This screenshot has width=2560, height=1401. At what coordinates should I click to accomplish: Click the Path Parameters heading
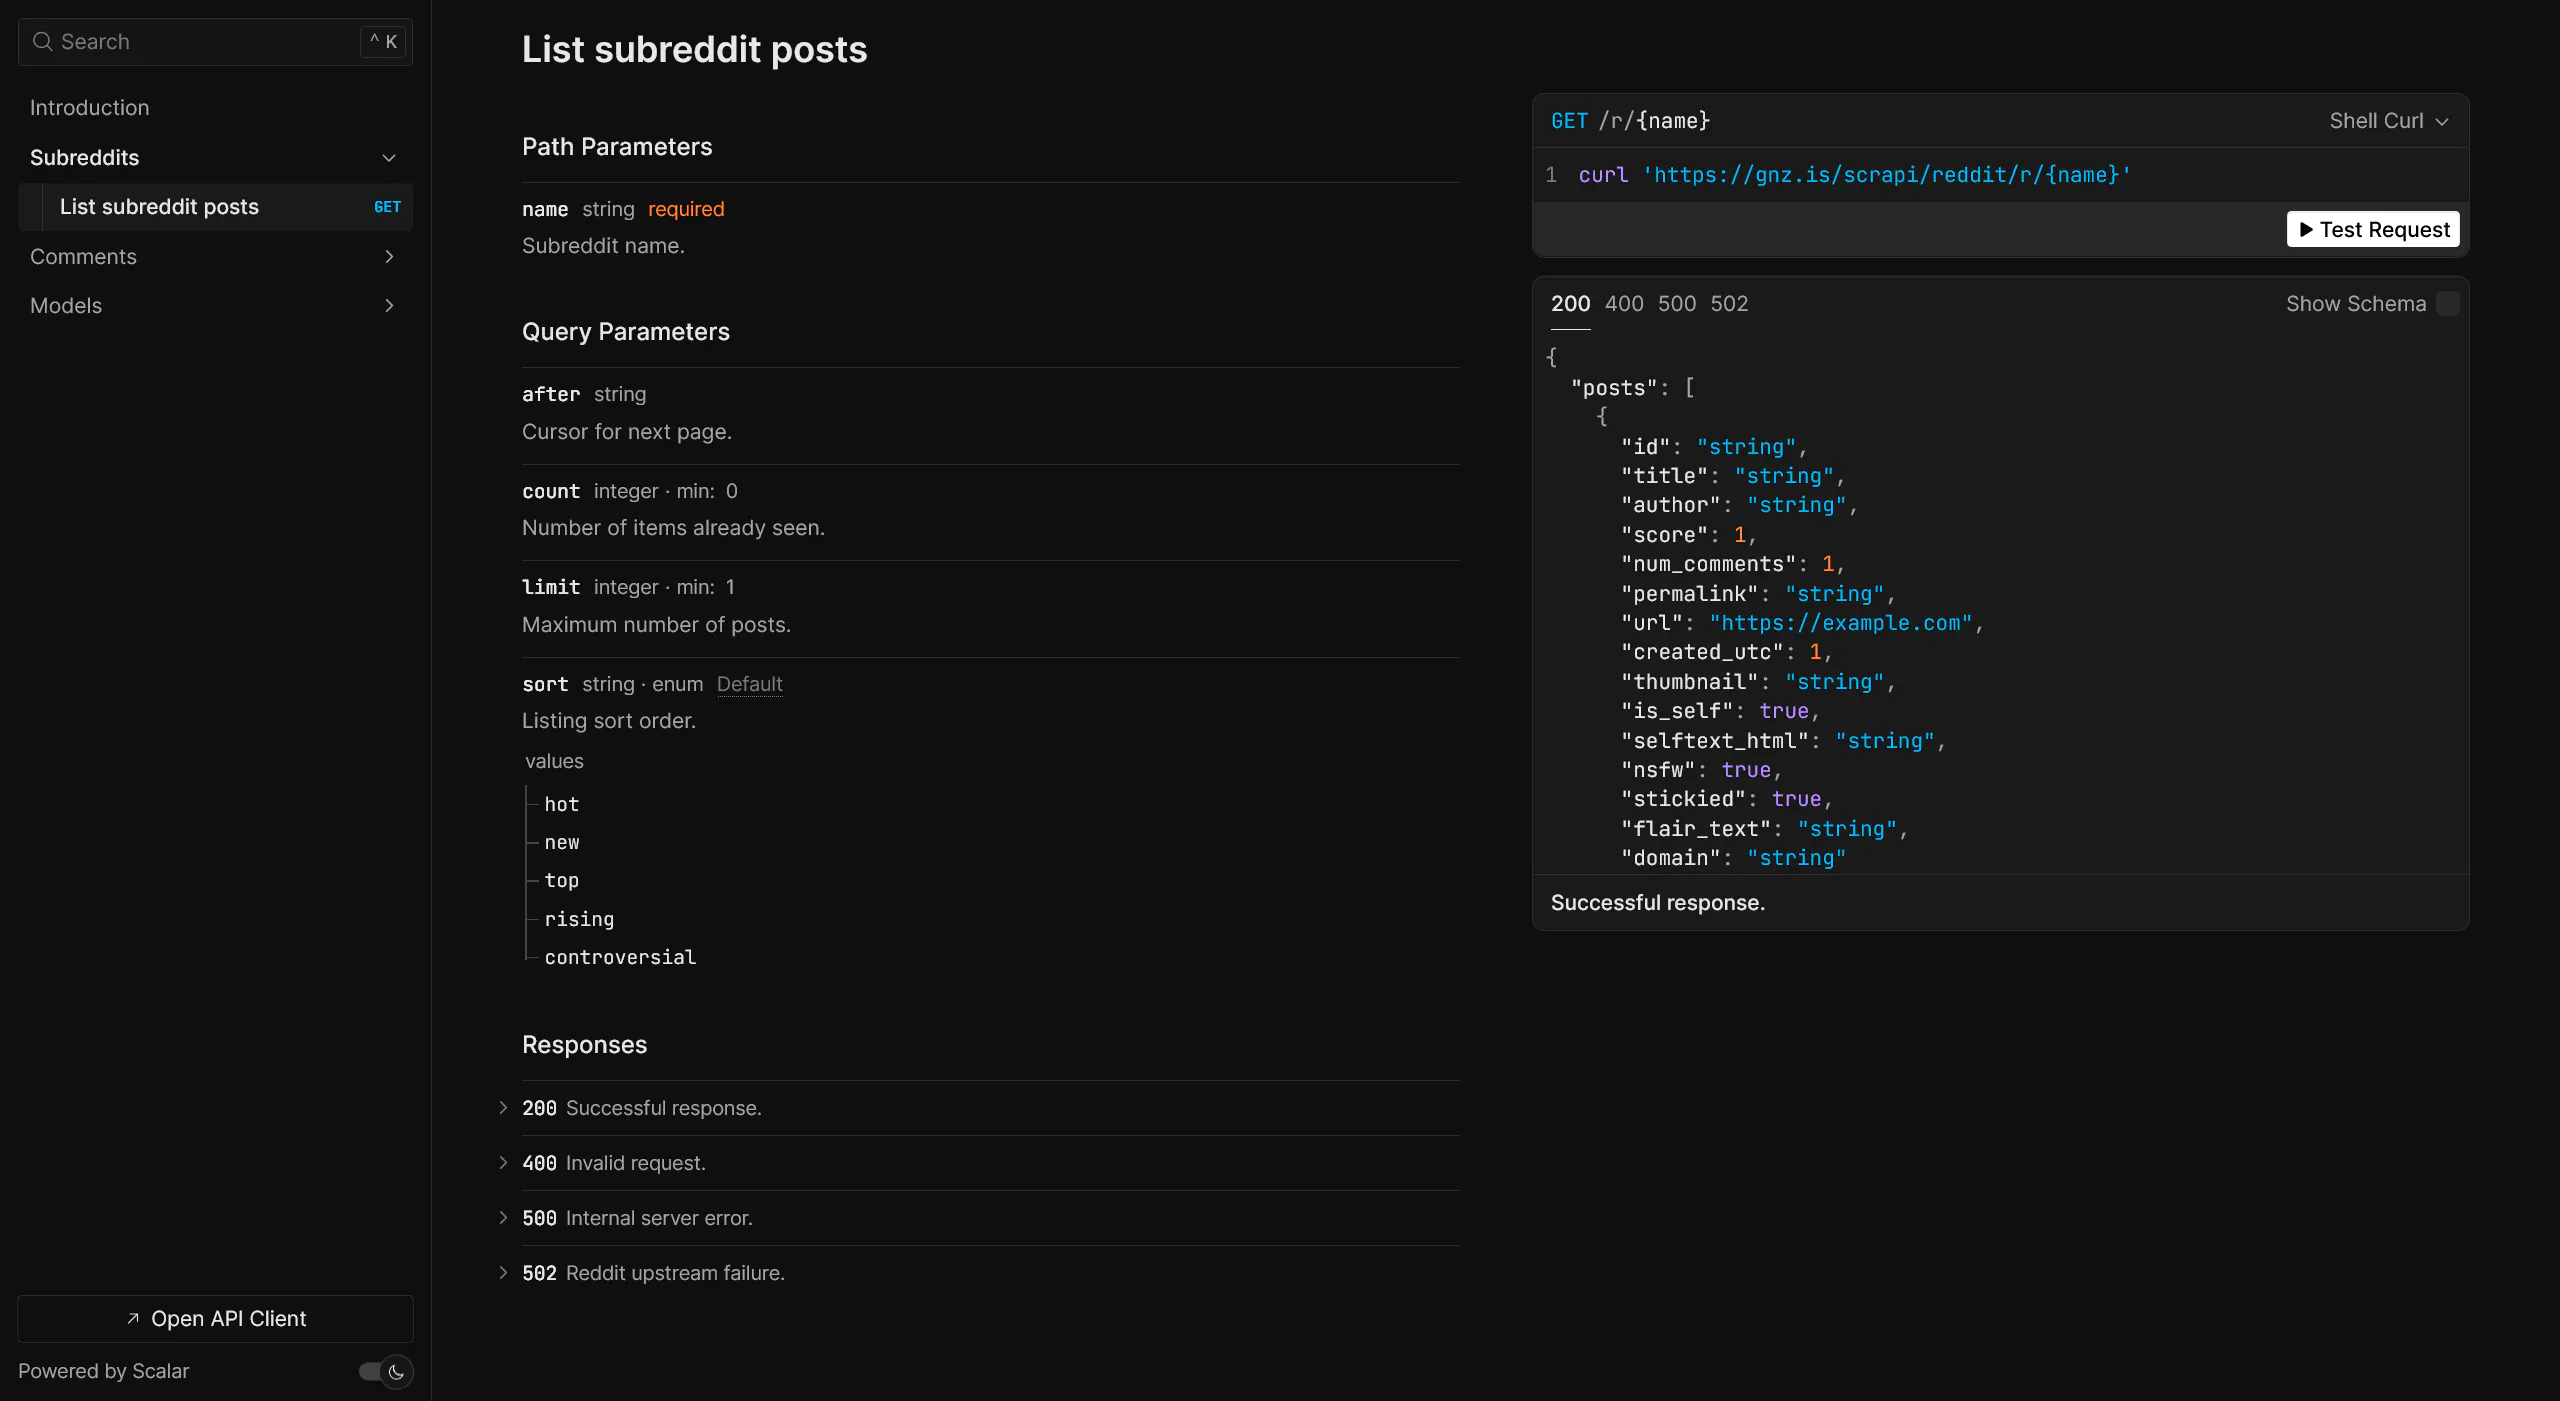click(617, 147)
